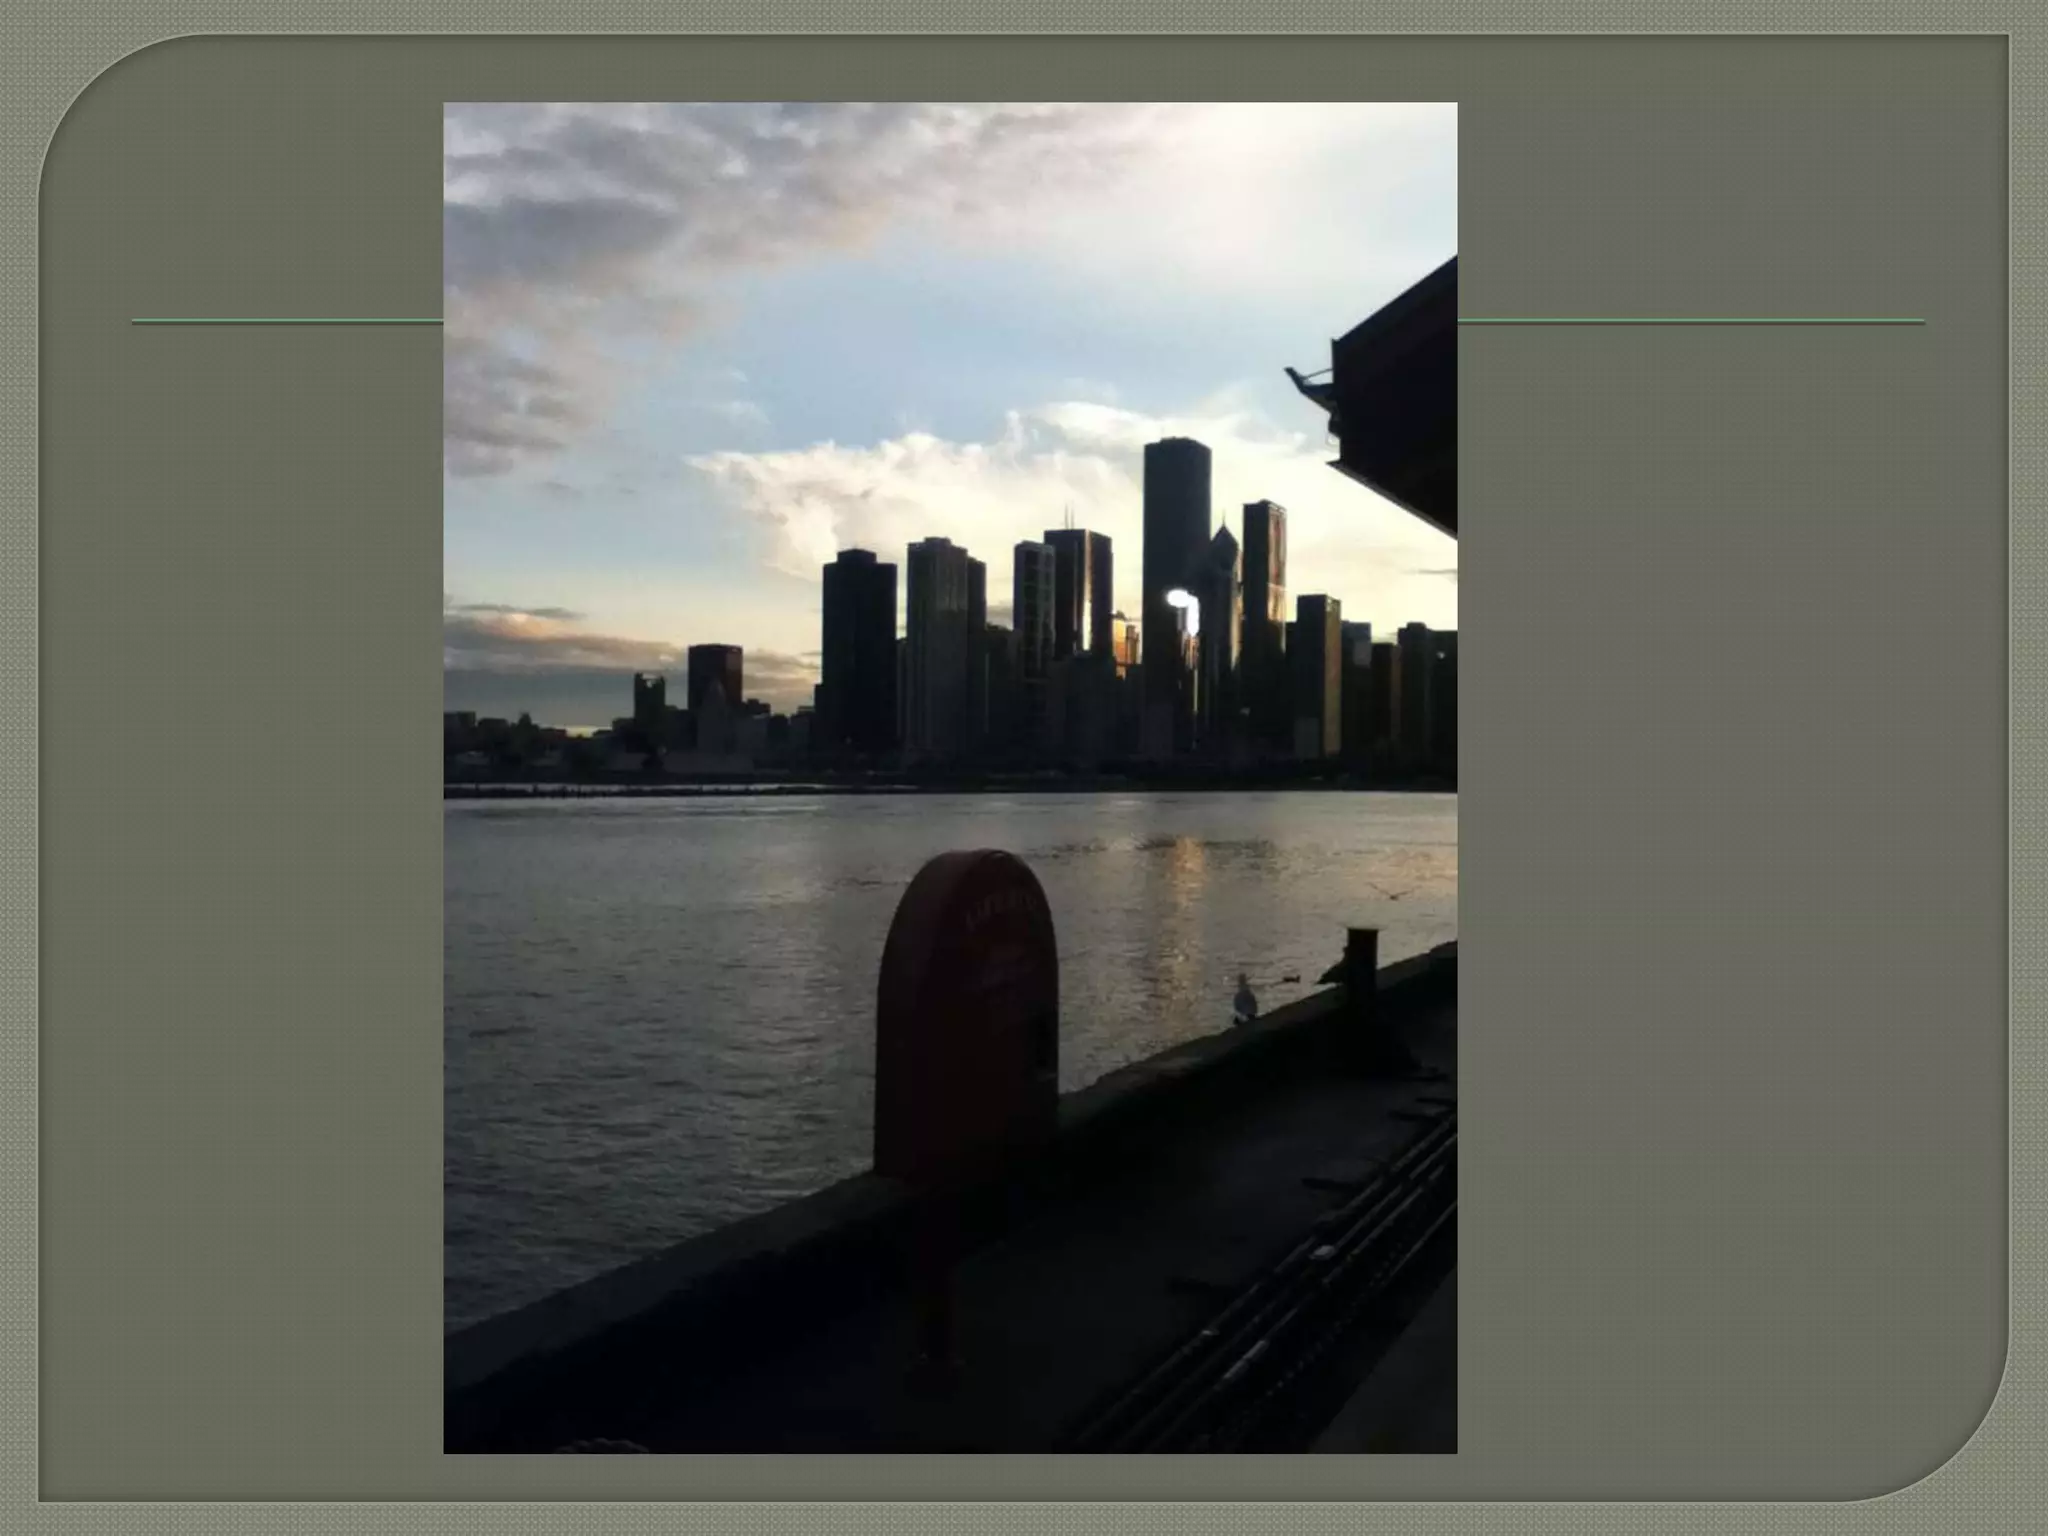Click the calm water left of the red box
Image resolution: width=2048 pixels, height=1536 pixels.
coord(650,1000)
